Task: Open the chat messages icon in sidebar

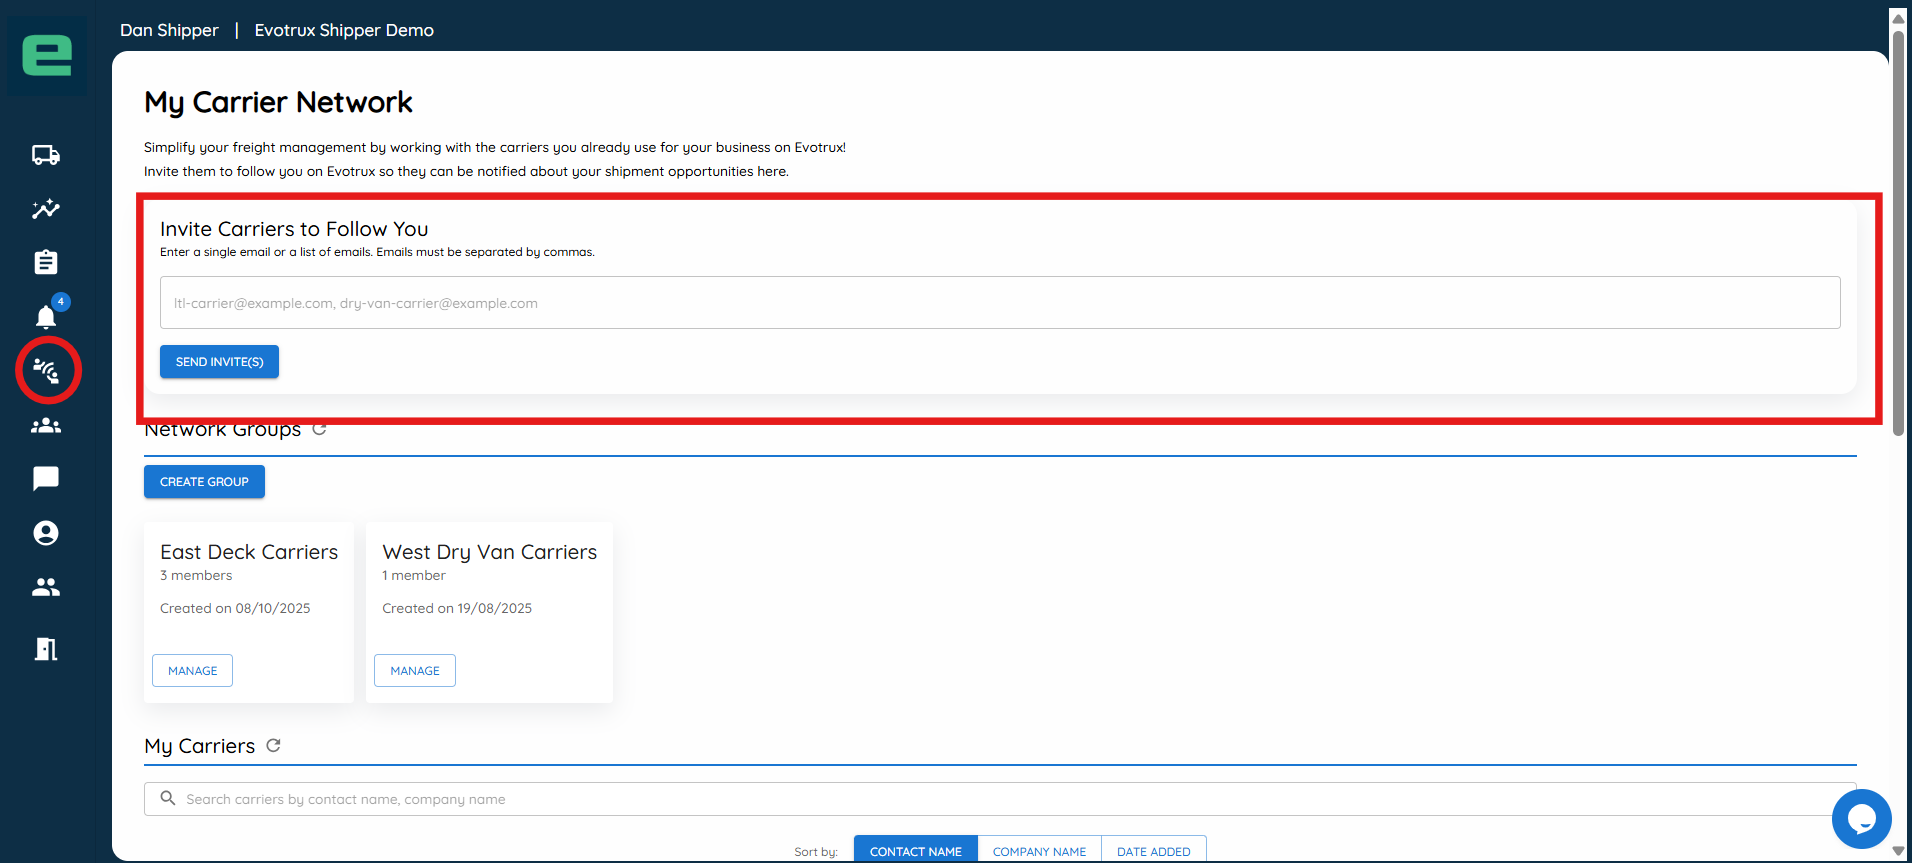Action: [46, 479]
